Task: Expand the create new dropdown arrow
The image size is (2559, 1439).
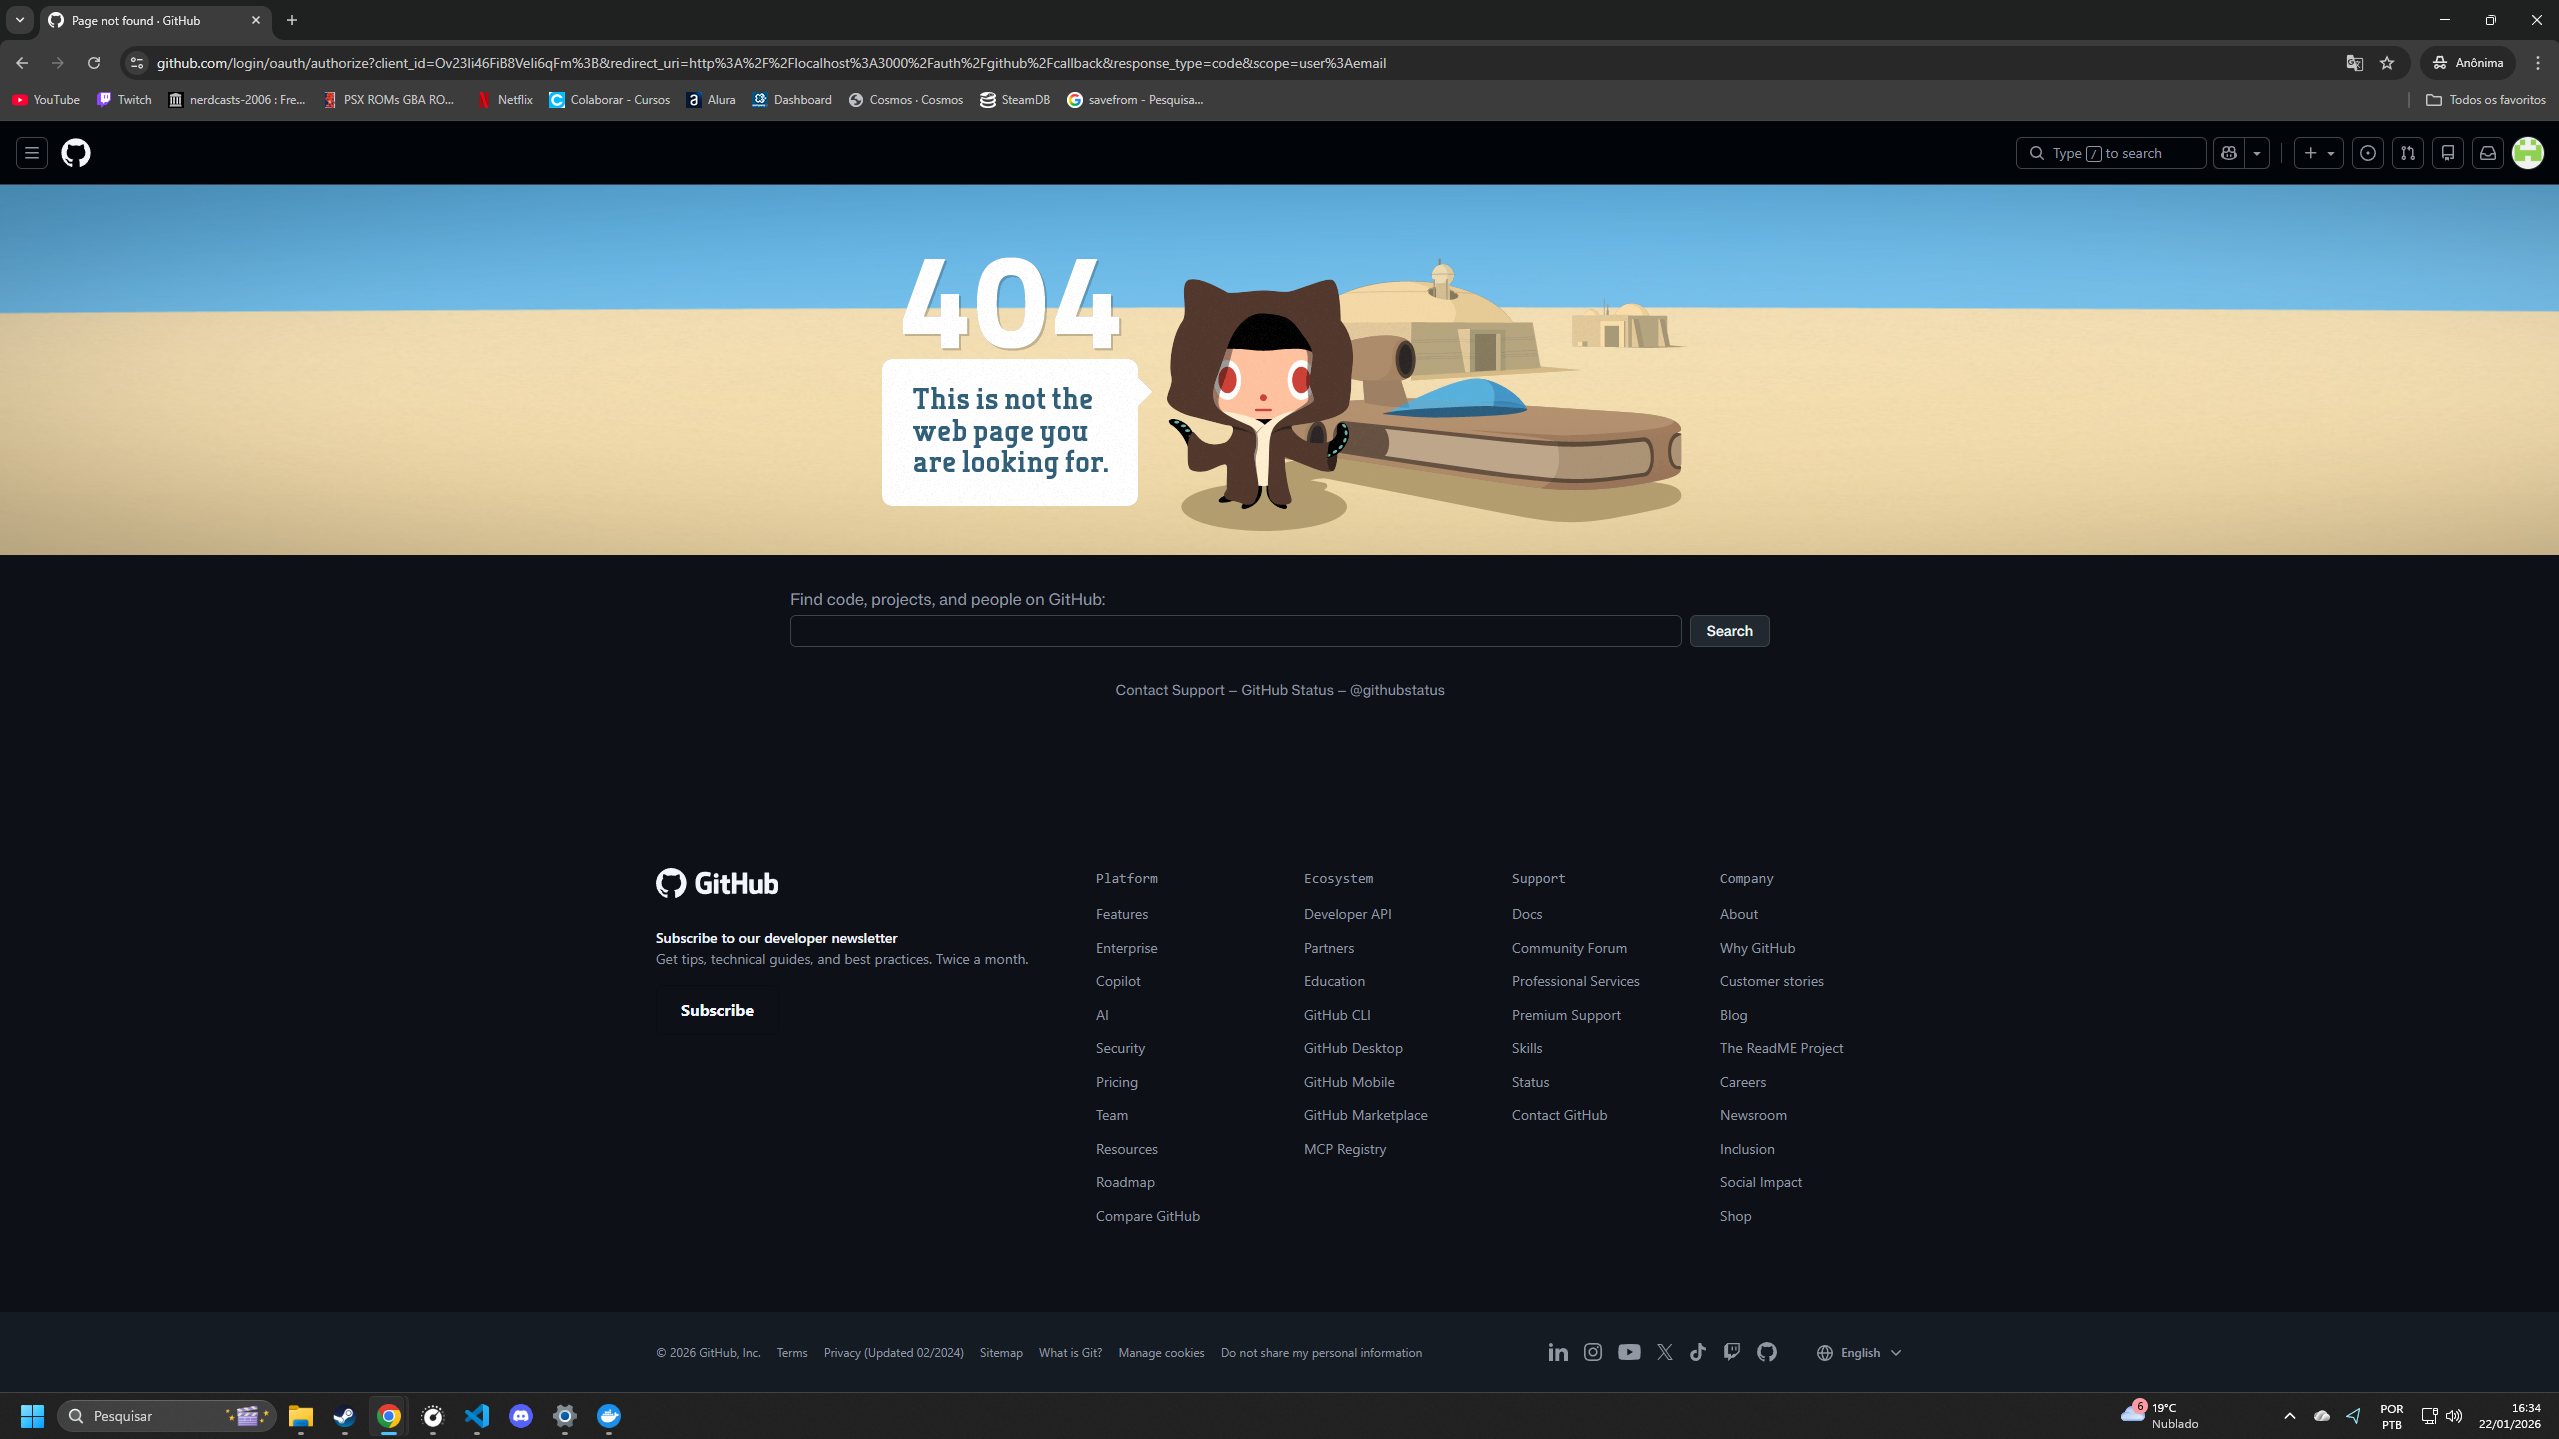Action: tap(2330, 152)
